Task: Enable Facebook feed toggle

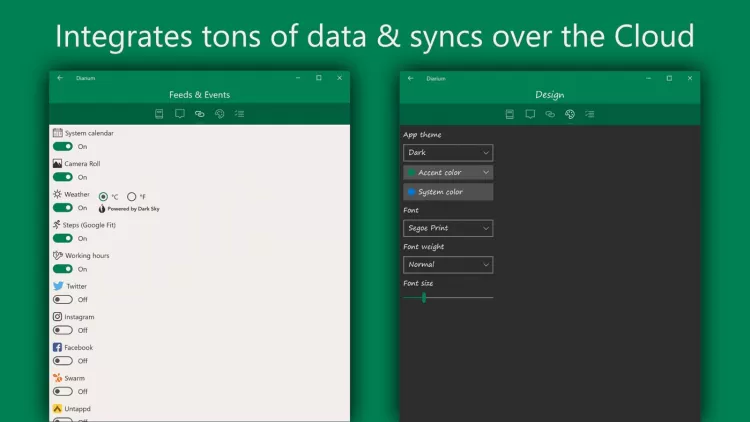Action: pyautogui.click(x=63, y=361)
